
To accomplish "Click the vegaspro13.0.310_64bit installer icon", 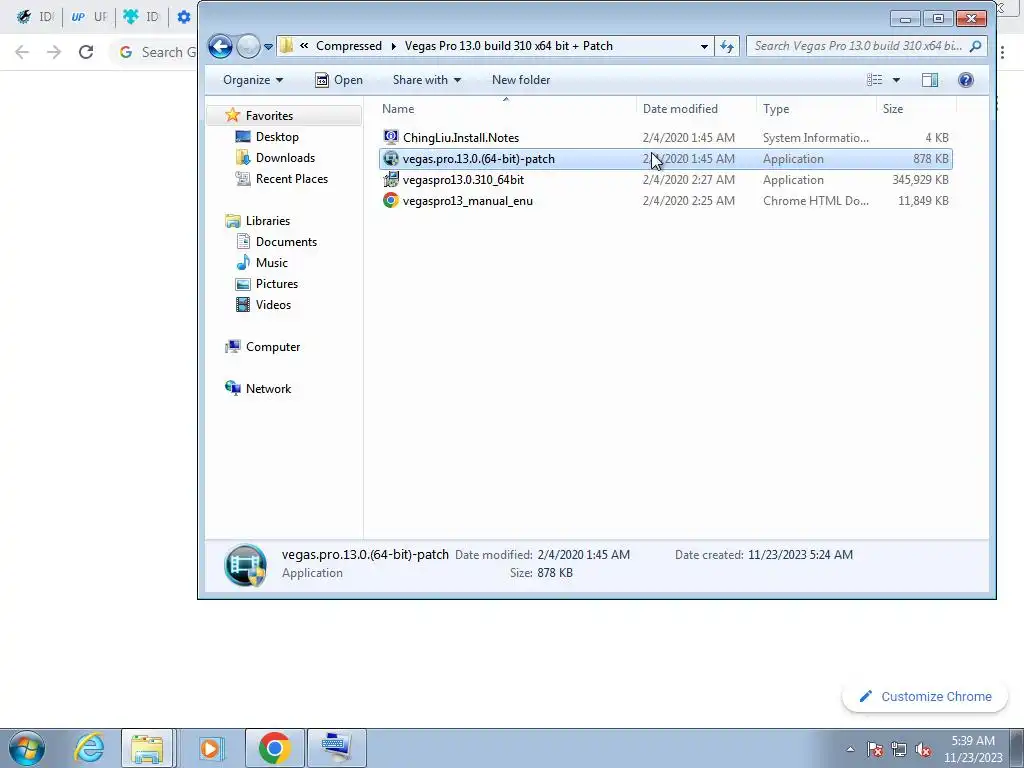I will [391, 180].
